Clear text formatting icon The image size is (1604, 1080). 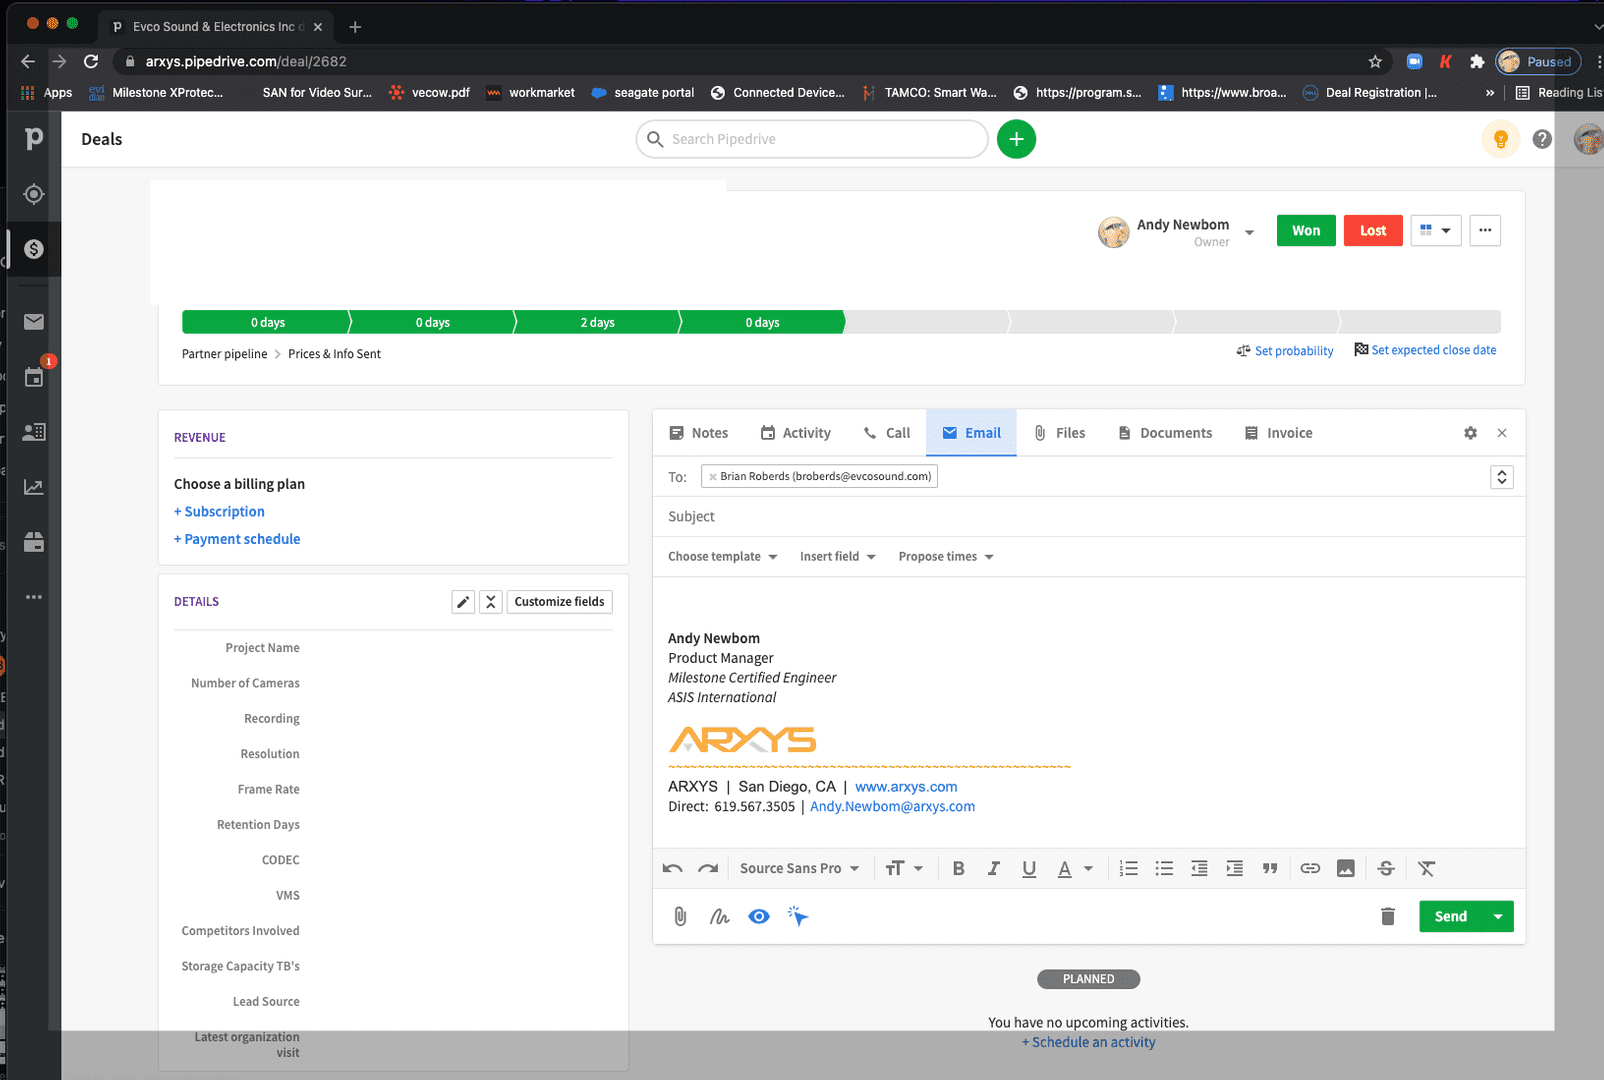click(x=1426, y=868)
